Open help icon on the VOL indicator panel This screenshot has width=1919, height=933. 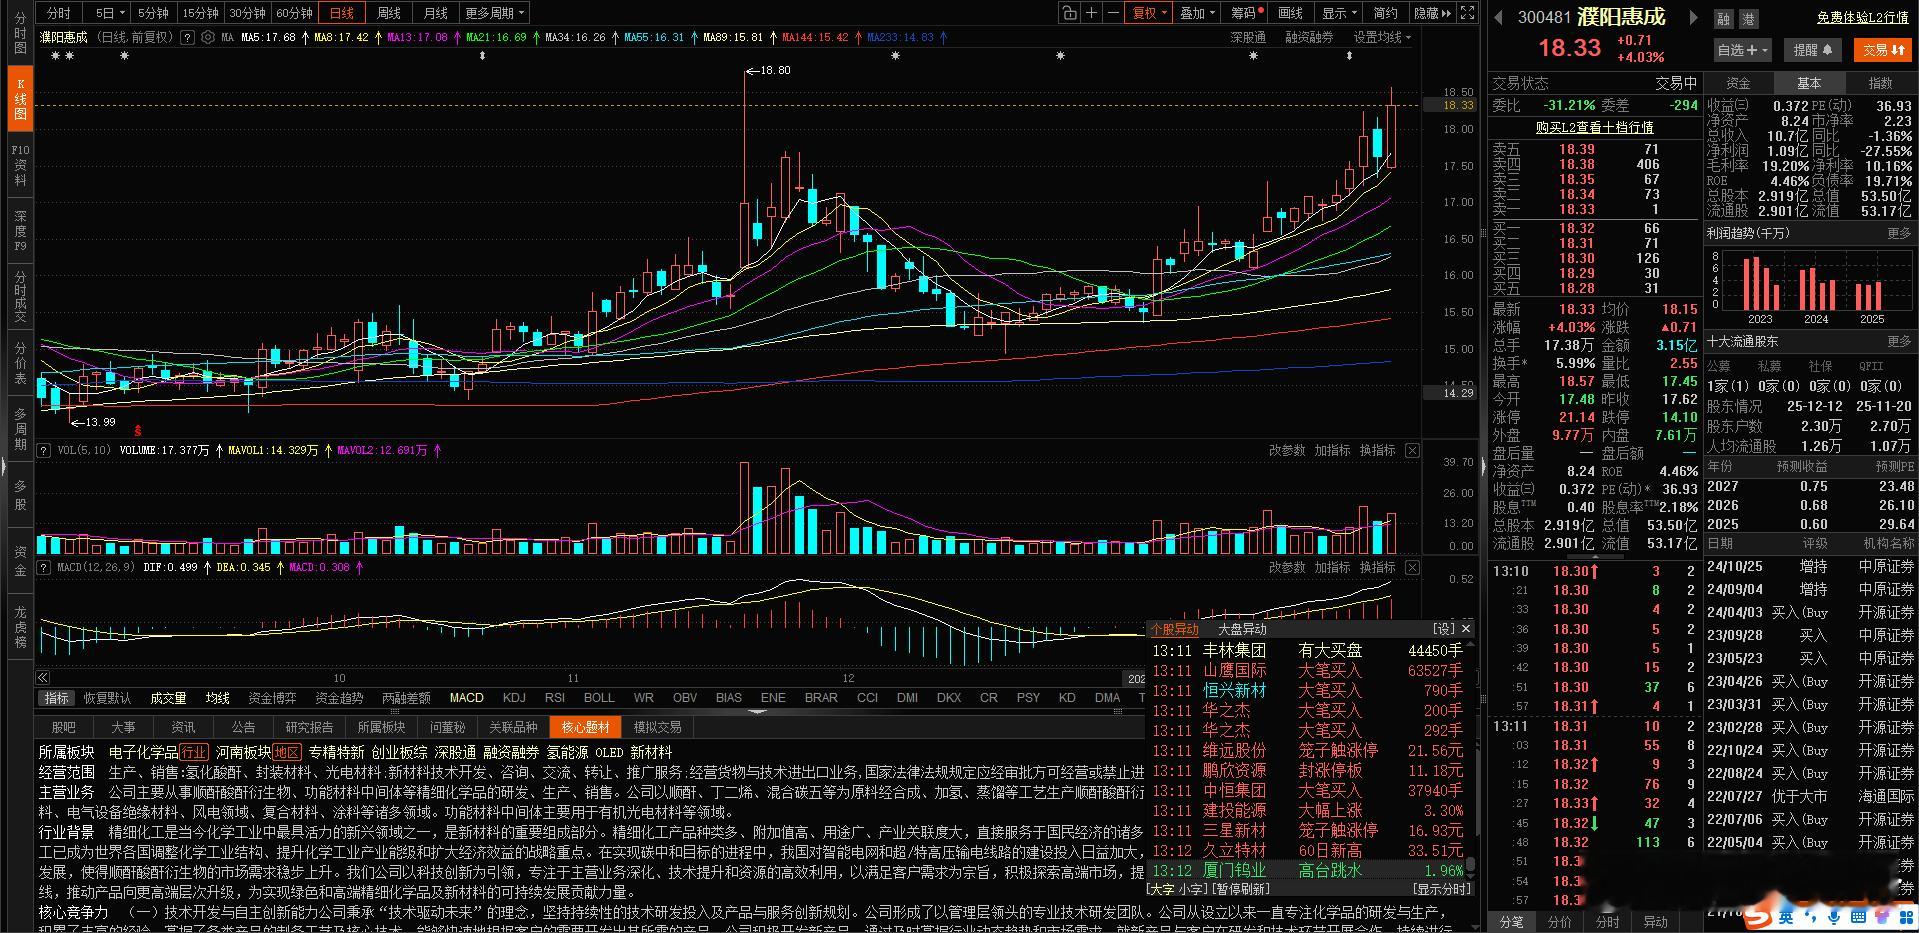tap(44, 450)
